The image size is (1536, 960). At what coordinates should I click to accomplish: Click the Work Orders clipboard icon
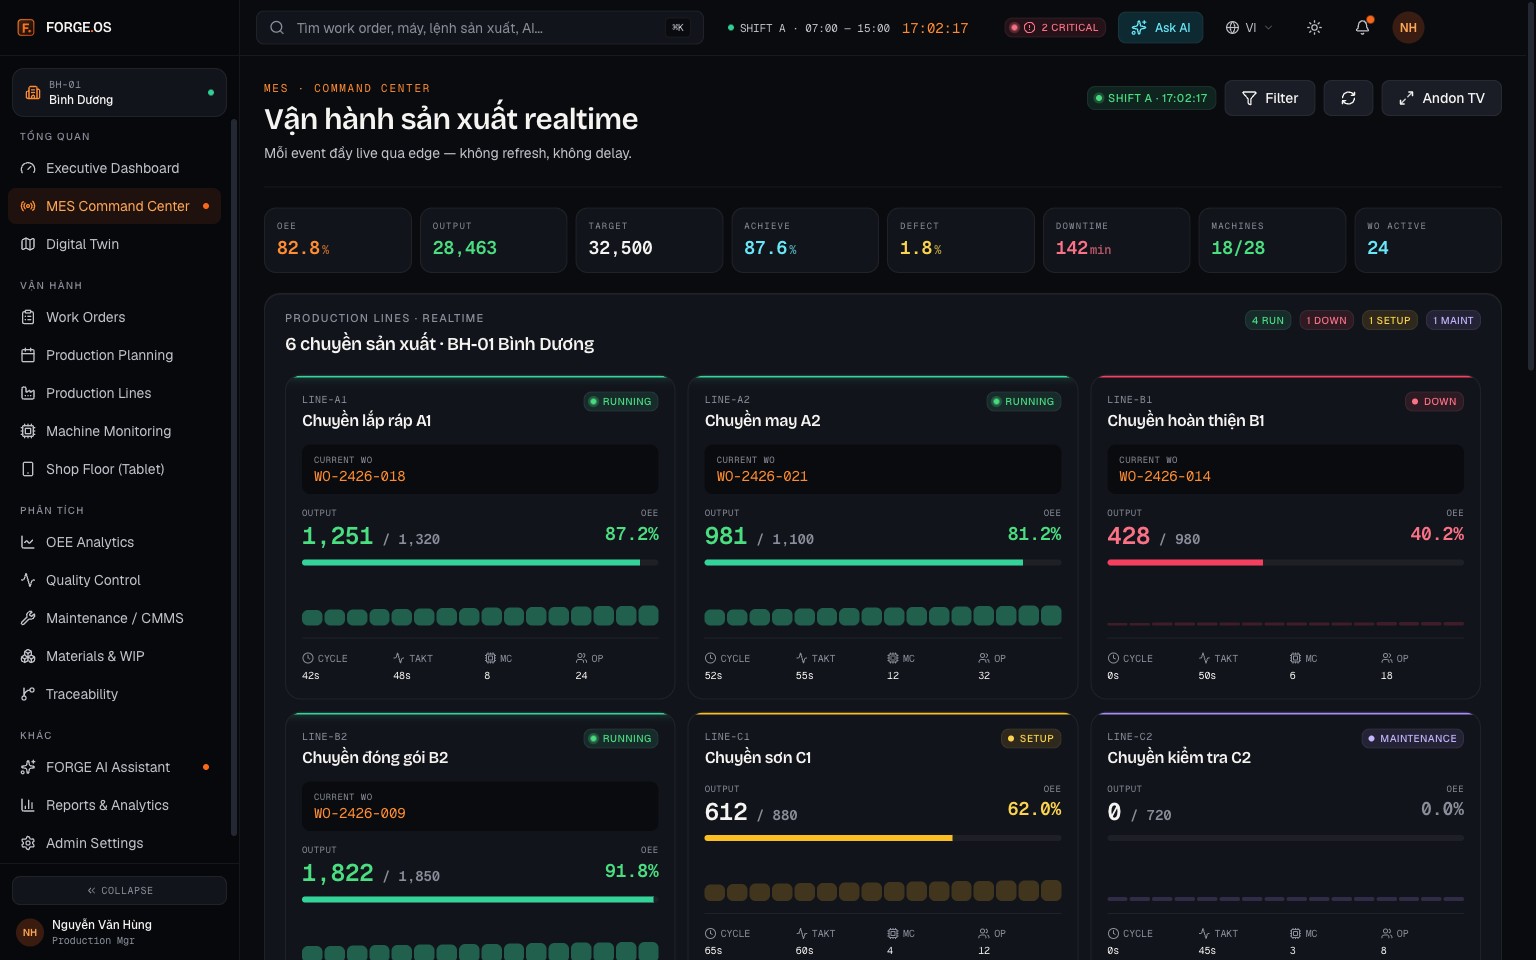[28, 317]
